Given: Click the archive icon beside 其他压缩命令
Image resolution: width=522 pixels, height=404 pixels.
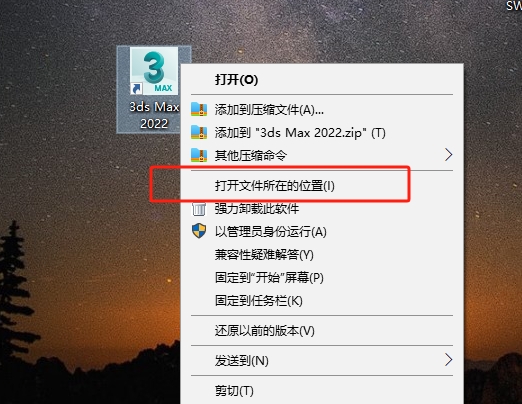Looking at the screenshot, I should (x=199, y=155).
